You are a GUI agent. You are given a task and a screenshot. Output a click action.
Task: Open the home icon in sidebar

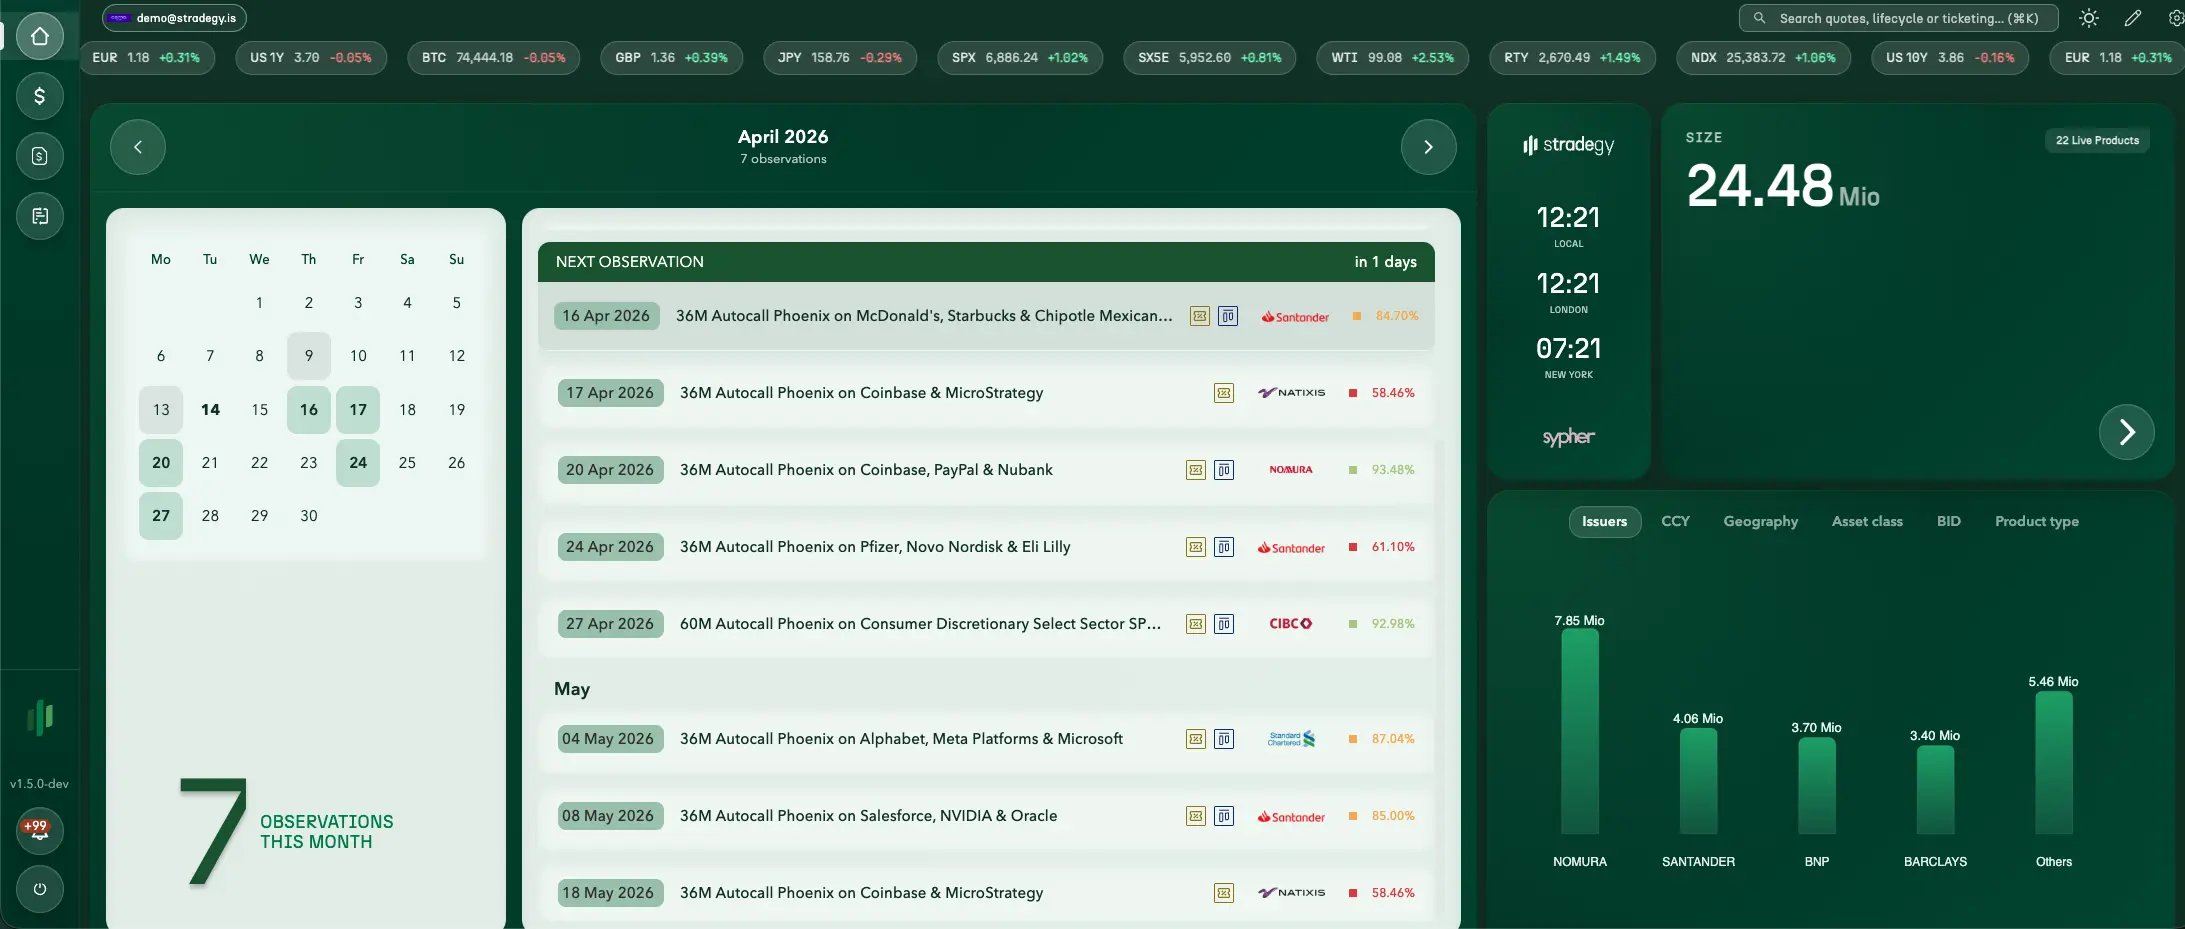pos(40,36)
